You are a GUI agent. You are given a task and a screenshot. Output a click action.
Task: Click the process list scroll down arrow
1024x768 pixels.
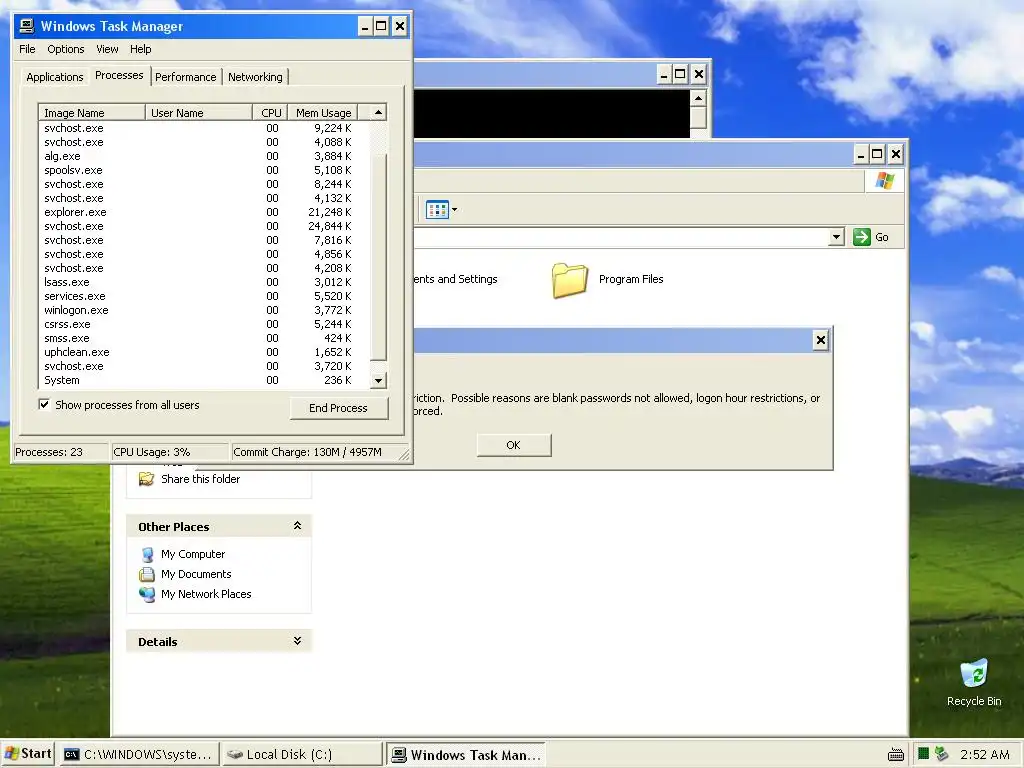coord(378,380)
